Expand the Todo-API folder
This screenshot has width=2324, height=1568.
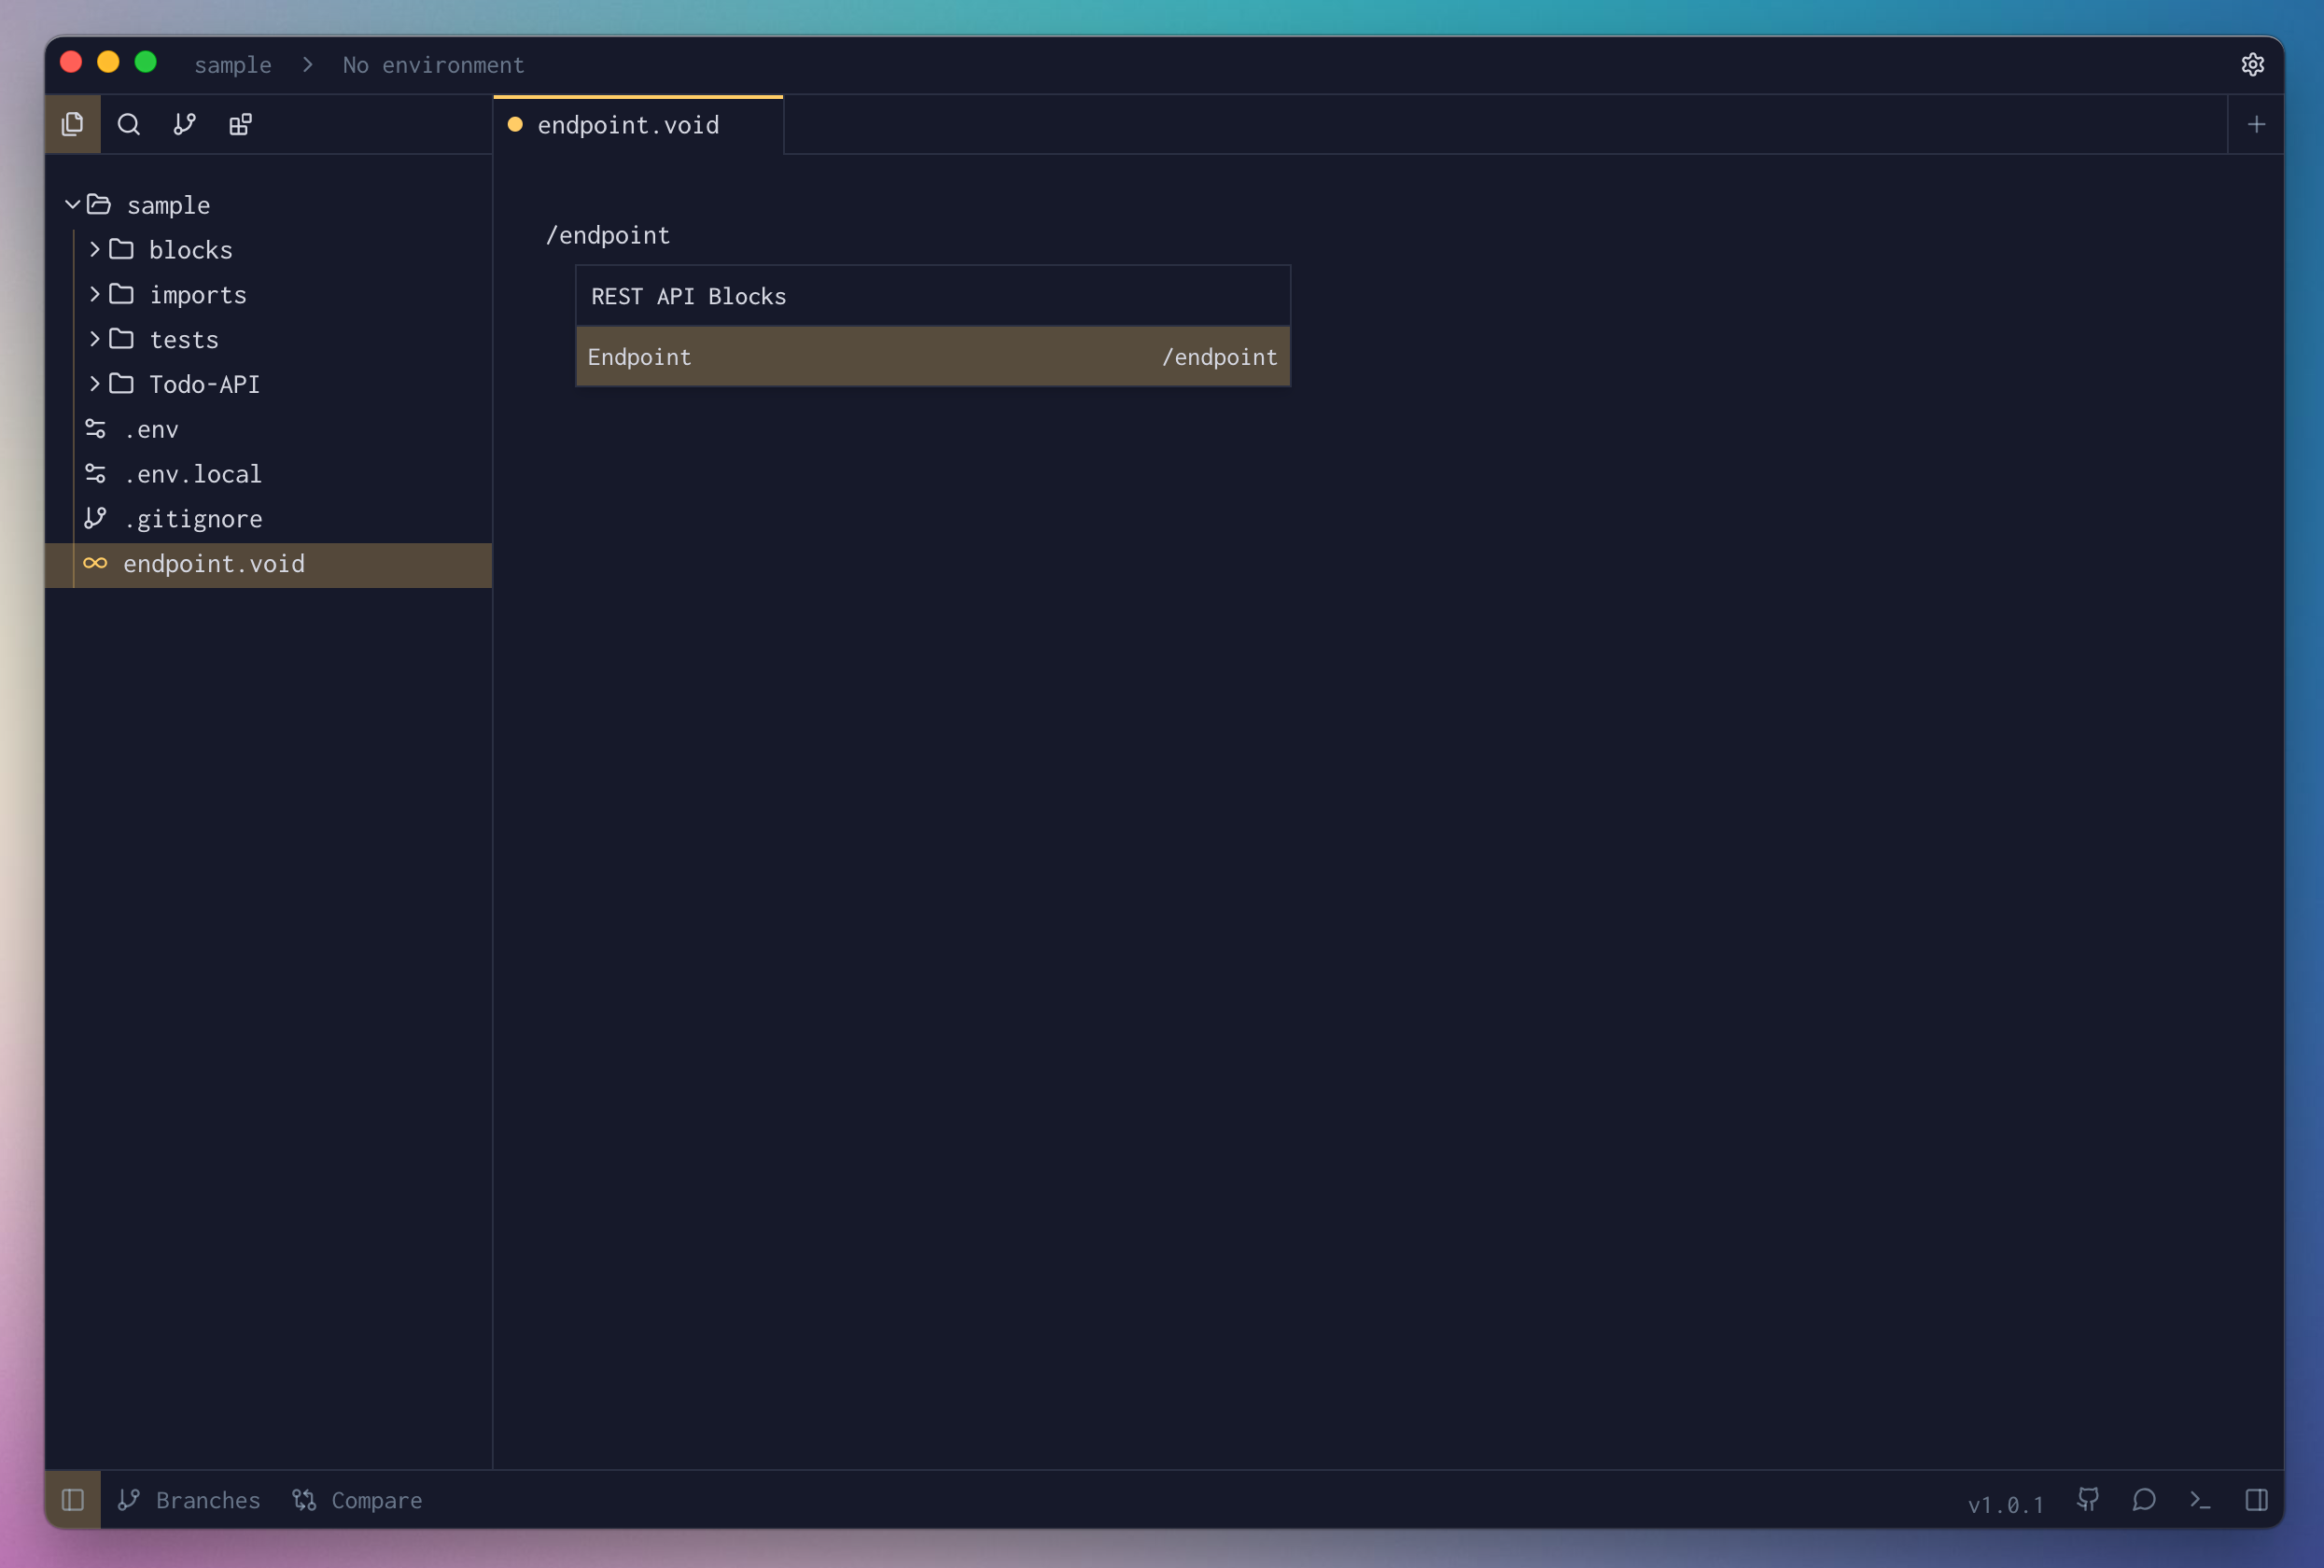(x=94, y=384)
